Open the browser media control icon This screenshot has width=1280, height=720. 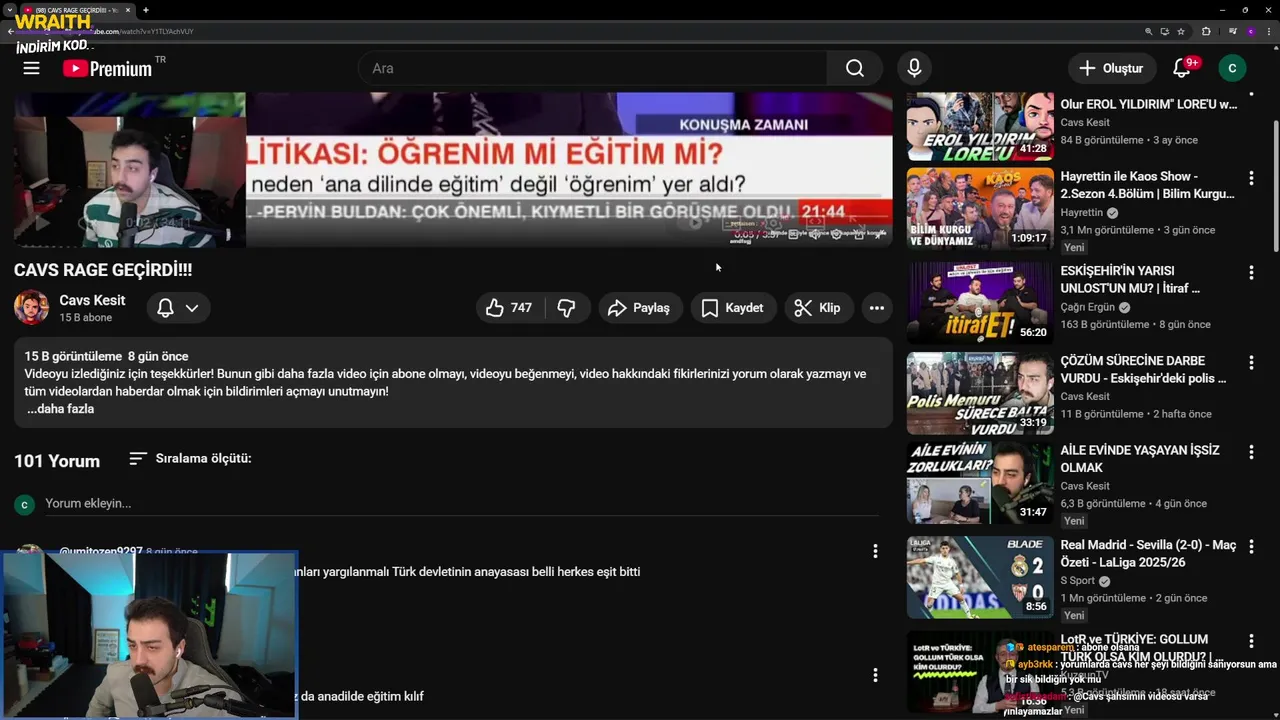pos(1233,31)
